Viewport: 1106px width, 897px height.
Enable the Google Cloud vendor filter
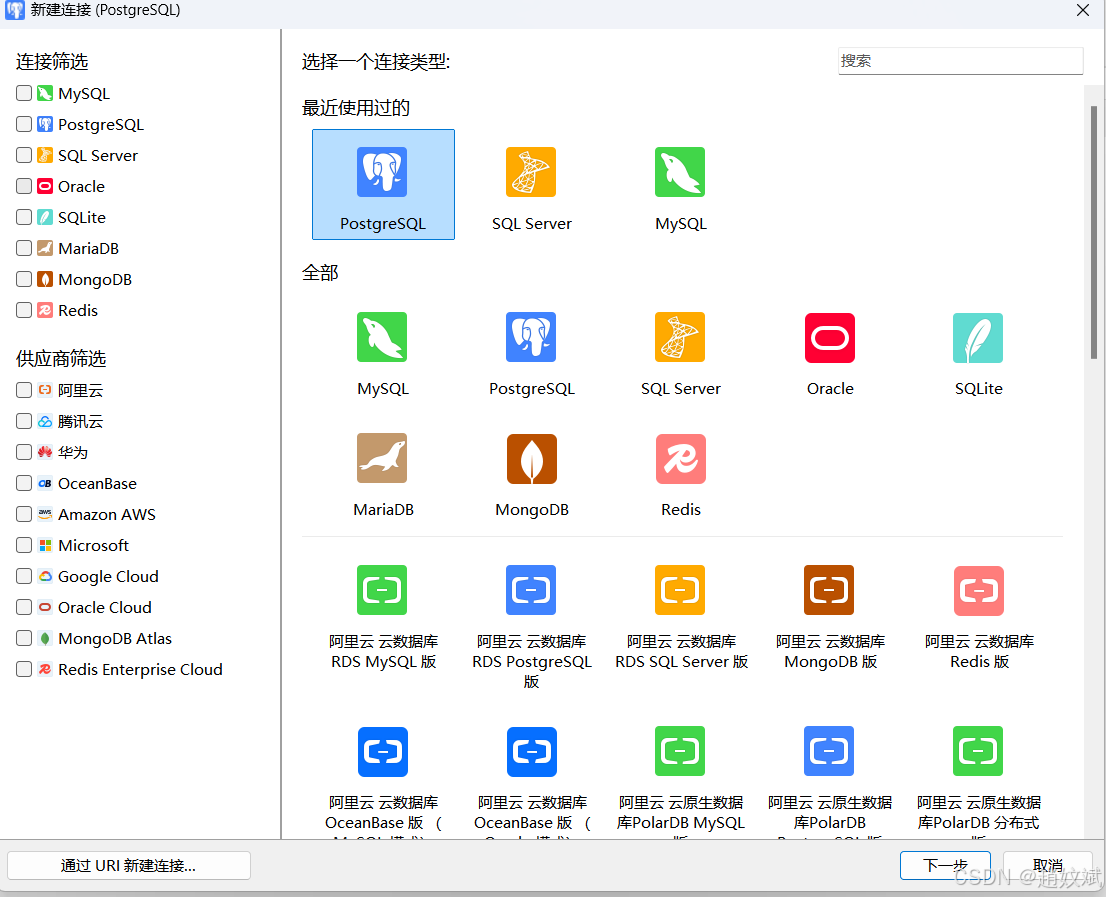(24, 576)
